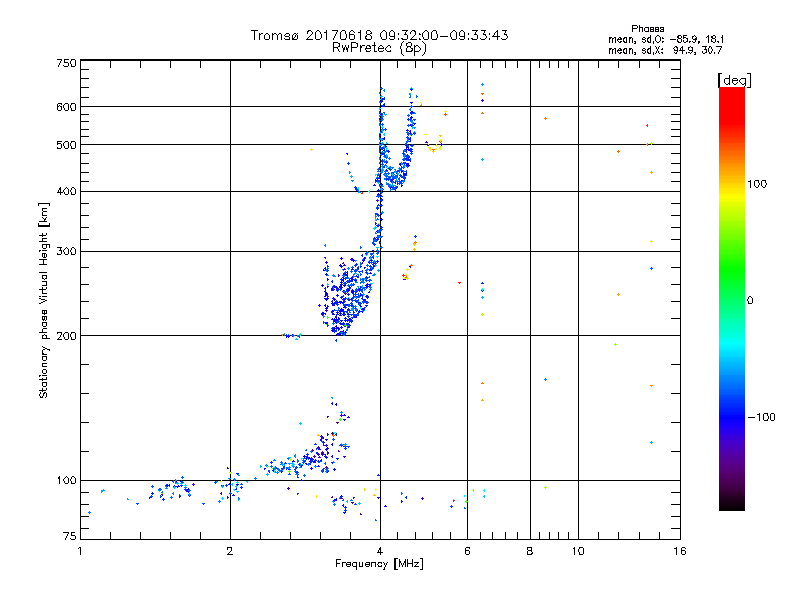Click the 'mean, sd,X: 94.9, 30.7' text

coord(665,50)
